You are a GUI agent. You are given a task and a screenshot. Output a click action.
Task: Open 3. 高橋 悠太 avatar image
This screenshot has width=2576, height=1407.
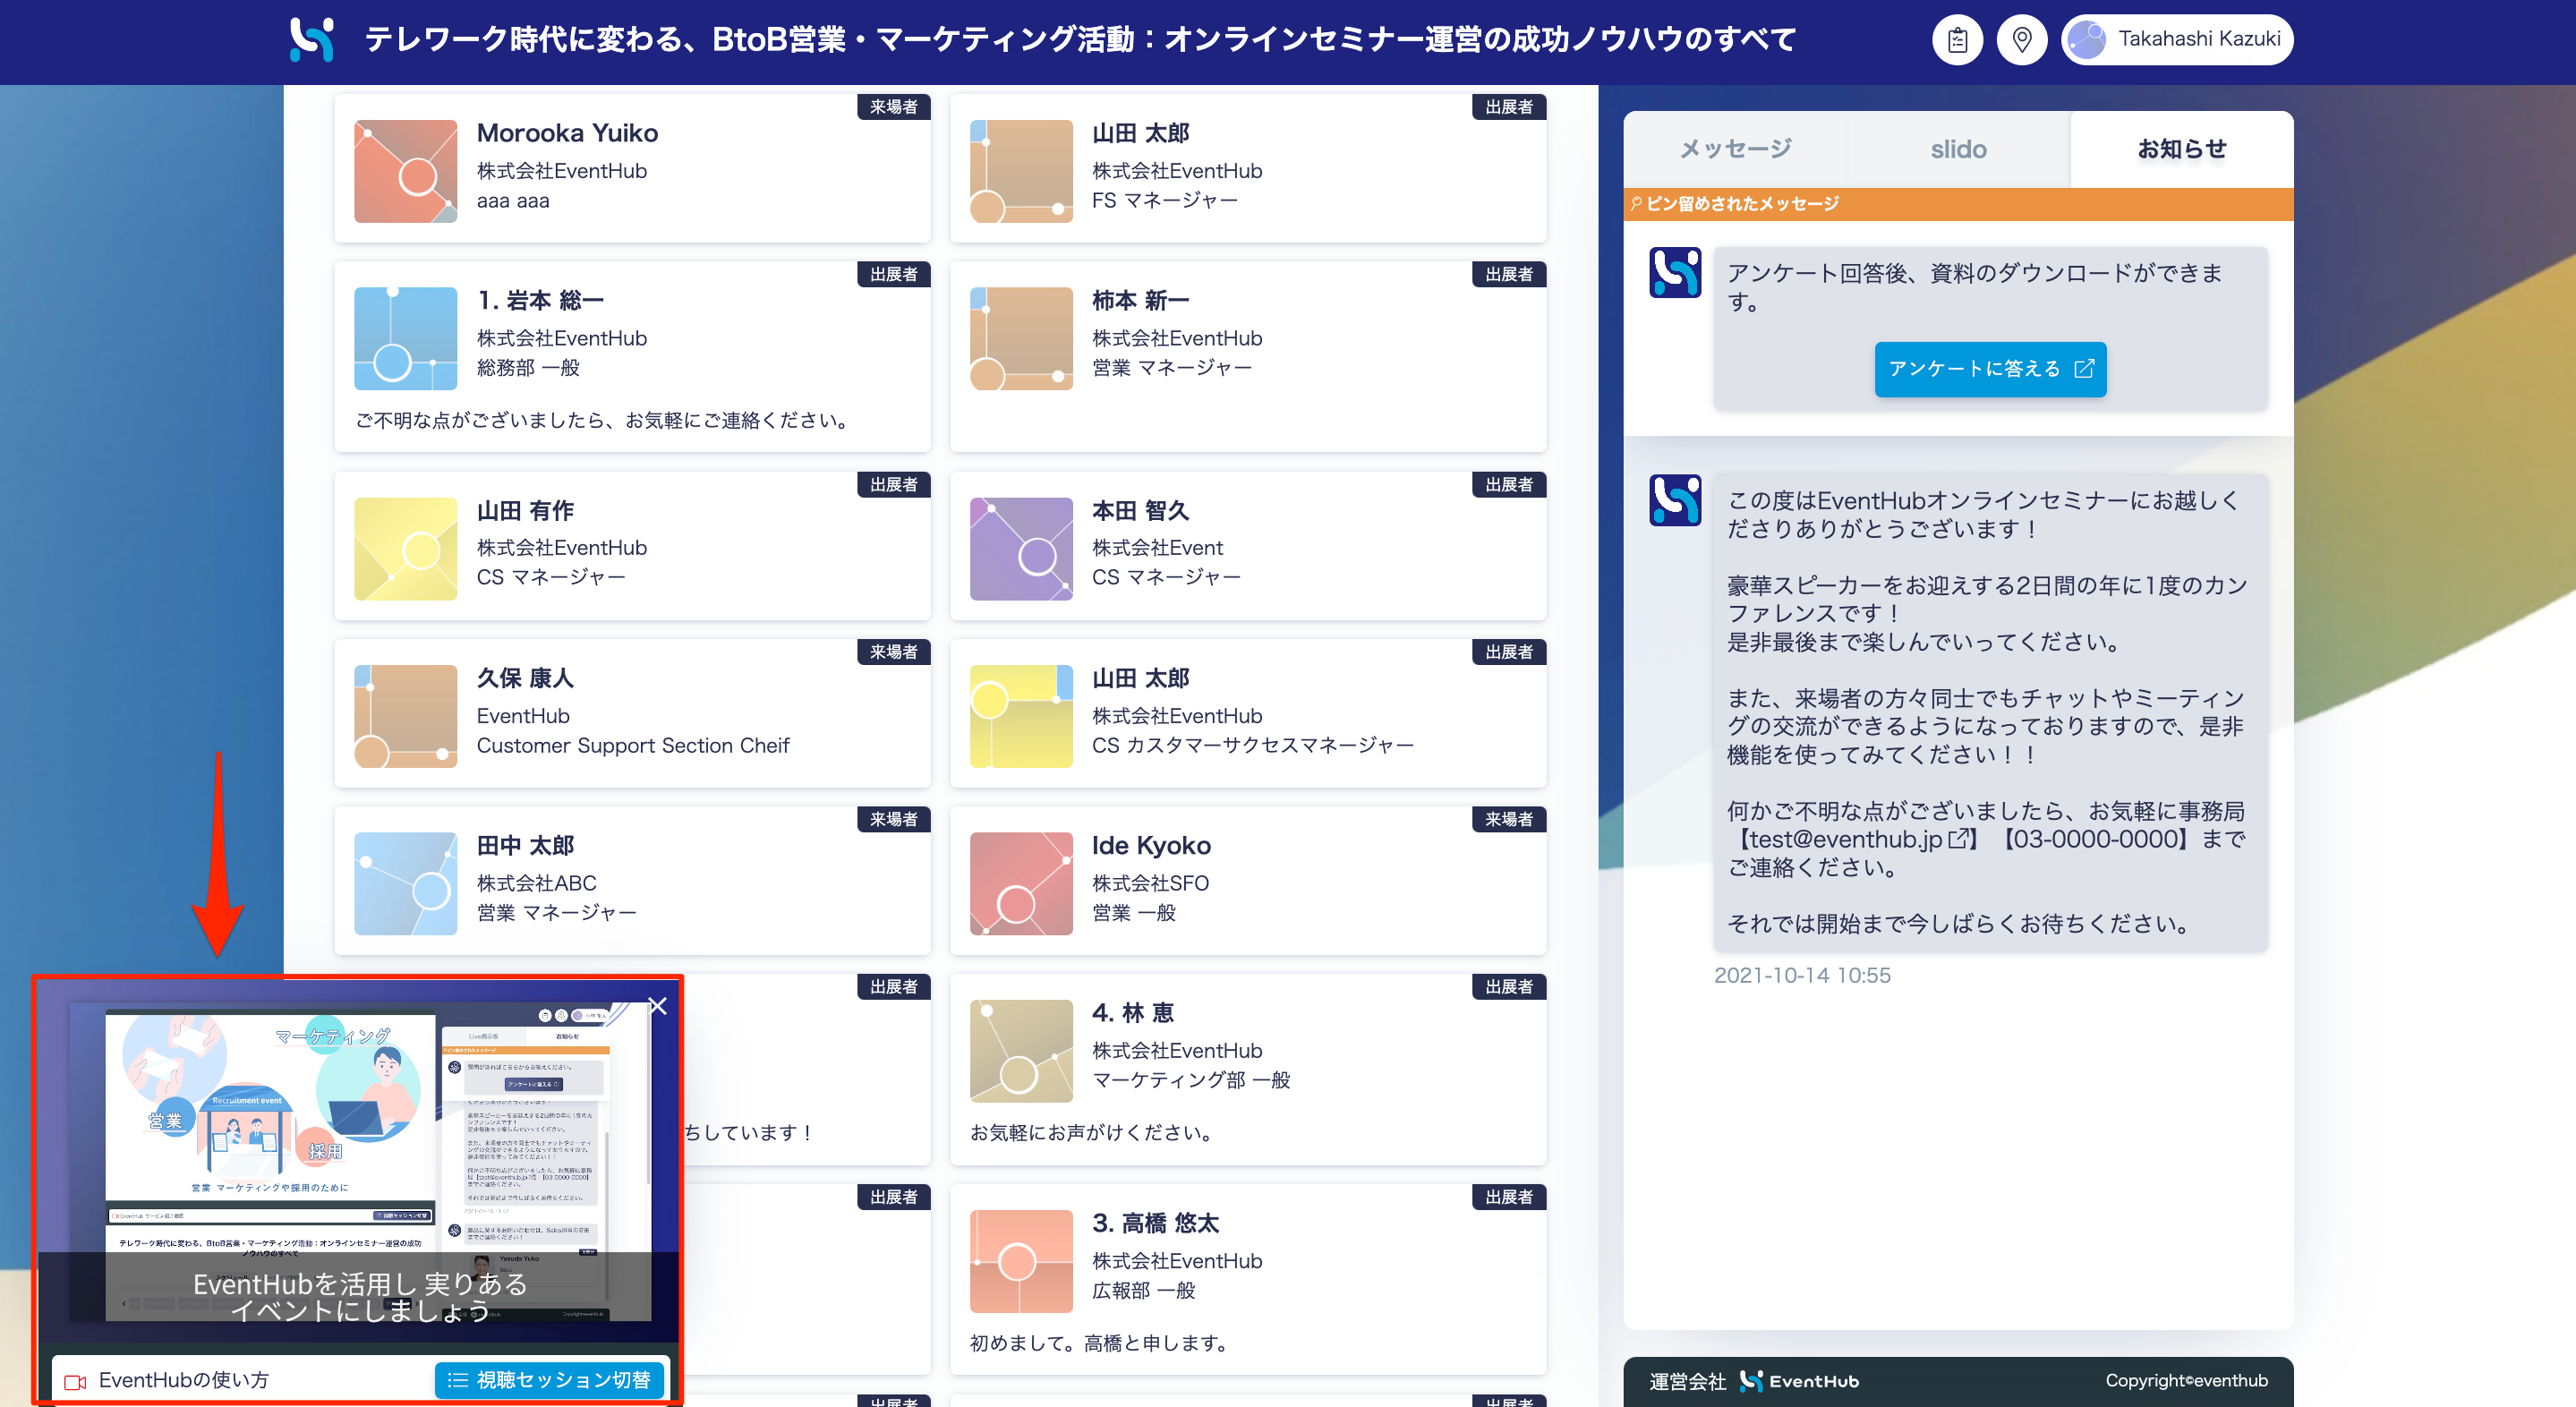1021,1261
